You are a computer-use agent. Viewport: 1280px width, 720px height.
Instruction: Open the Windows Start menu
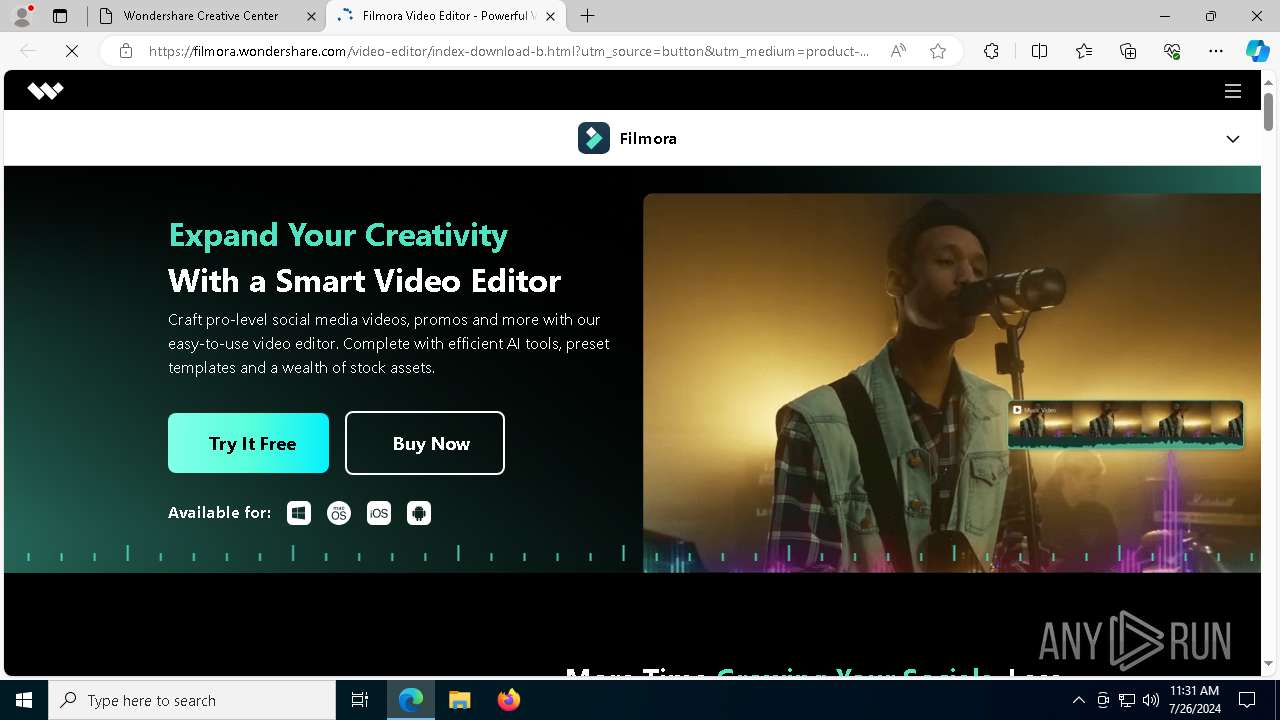(x=24, y=700)
